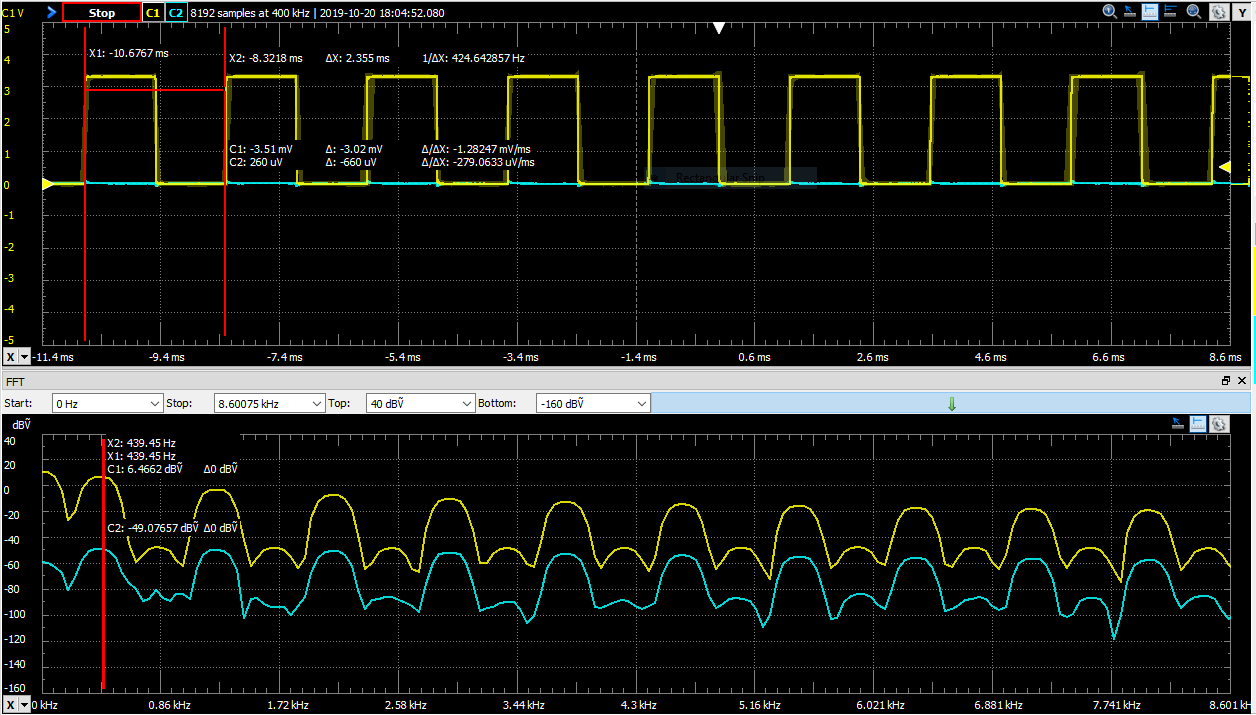Viewport: 1256px width, 715px height.
Task: Click the 8192 samples at 400 kHz status text
Action: click(250, 13)
